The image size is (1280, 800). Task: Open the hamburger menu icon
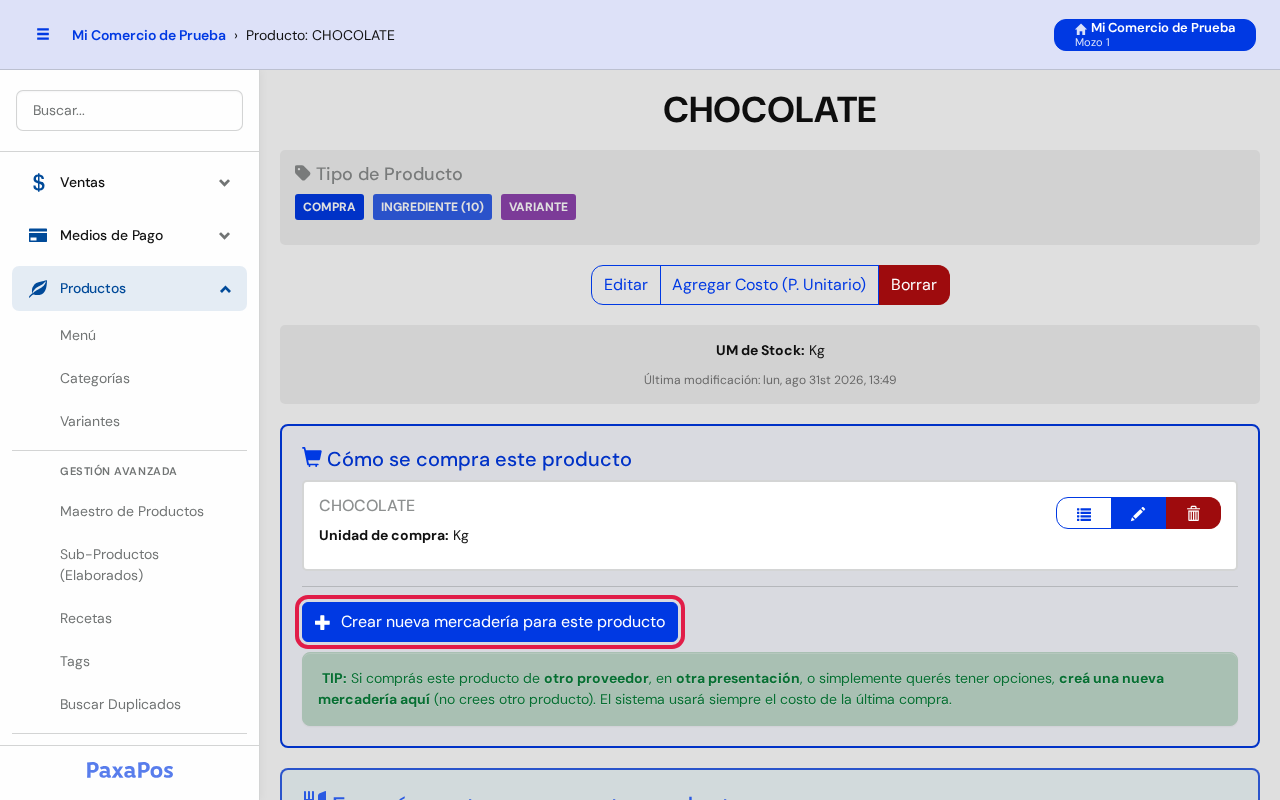pyautogui.click(x=43, y=35)
